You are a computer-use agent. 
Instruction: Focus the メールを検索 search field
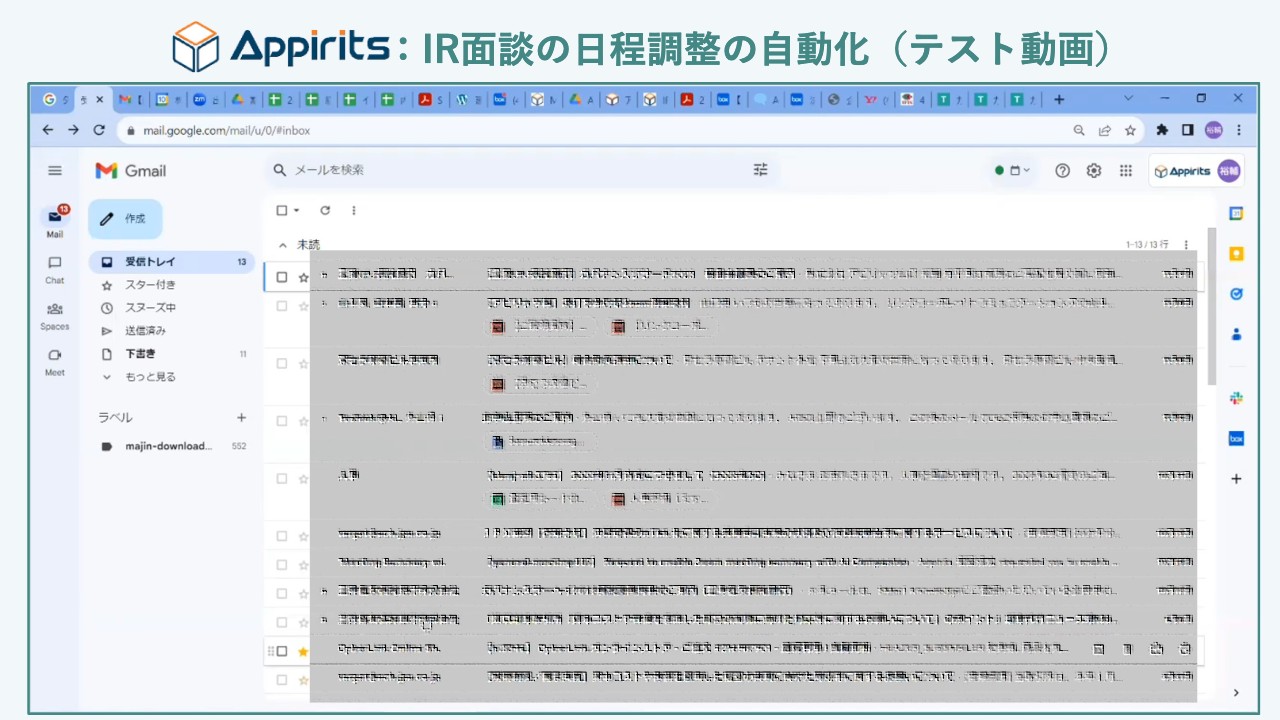pos(520,170)
